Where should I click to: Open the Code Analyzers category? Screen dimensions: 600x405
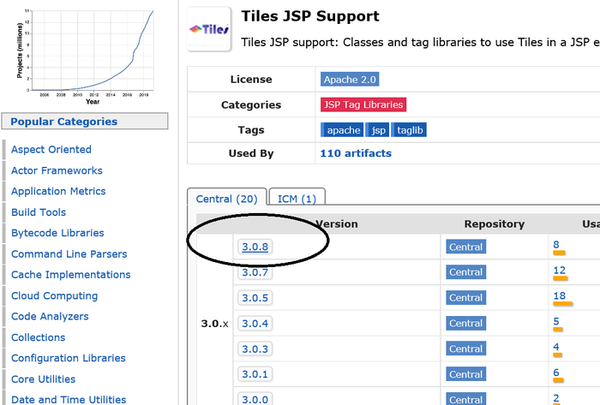click(x=50, y=316)
